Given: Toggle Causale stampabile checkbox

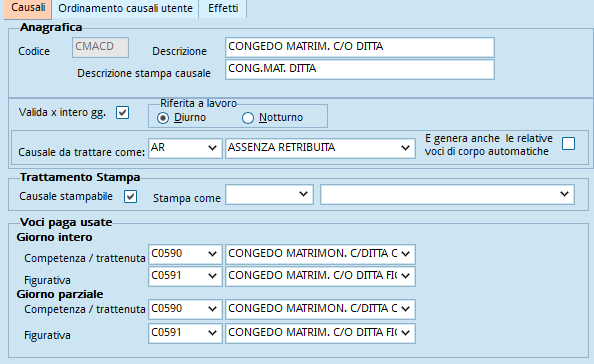Looking at the screenshot, I should click(x=130, y=197).
